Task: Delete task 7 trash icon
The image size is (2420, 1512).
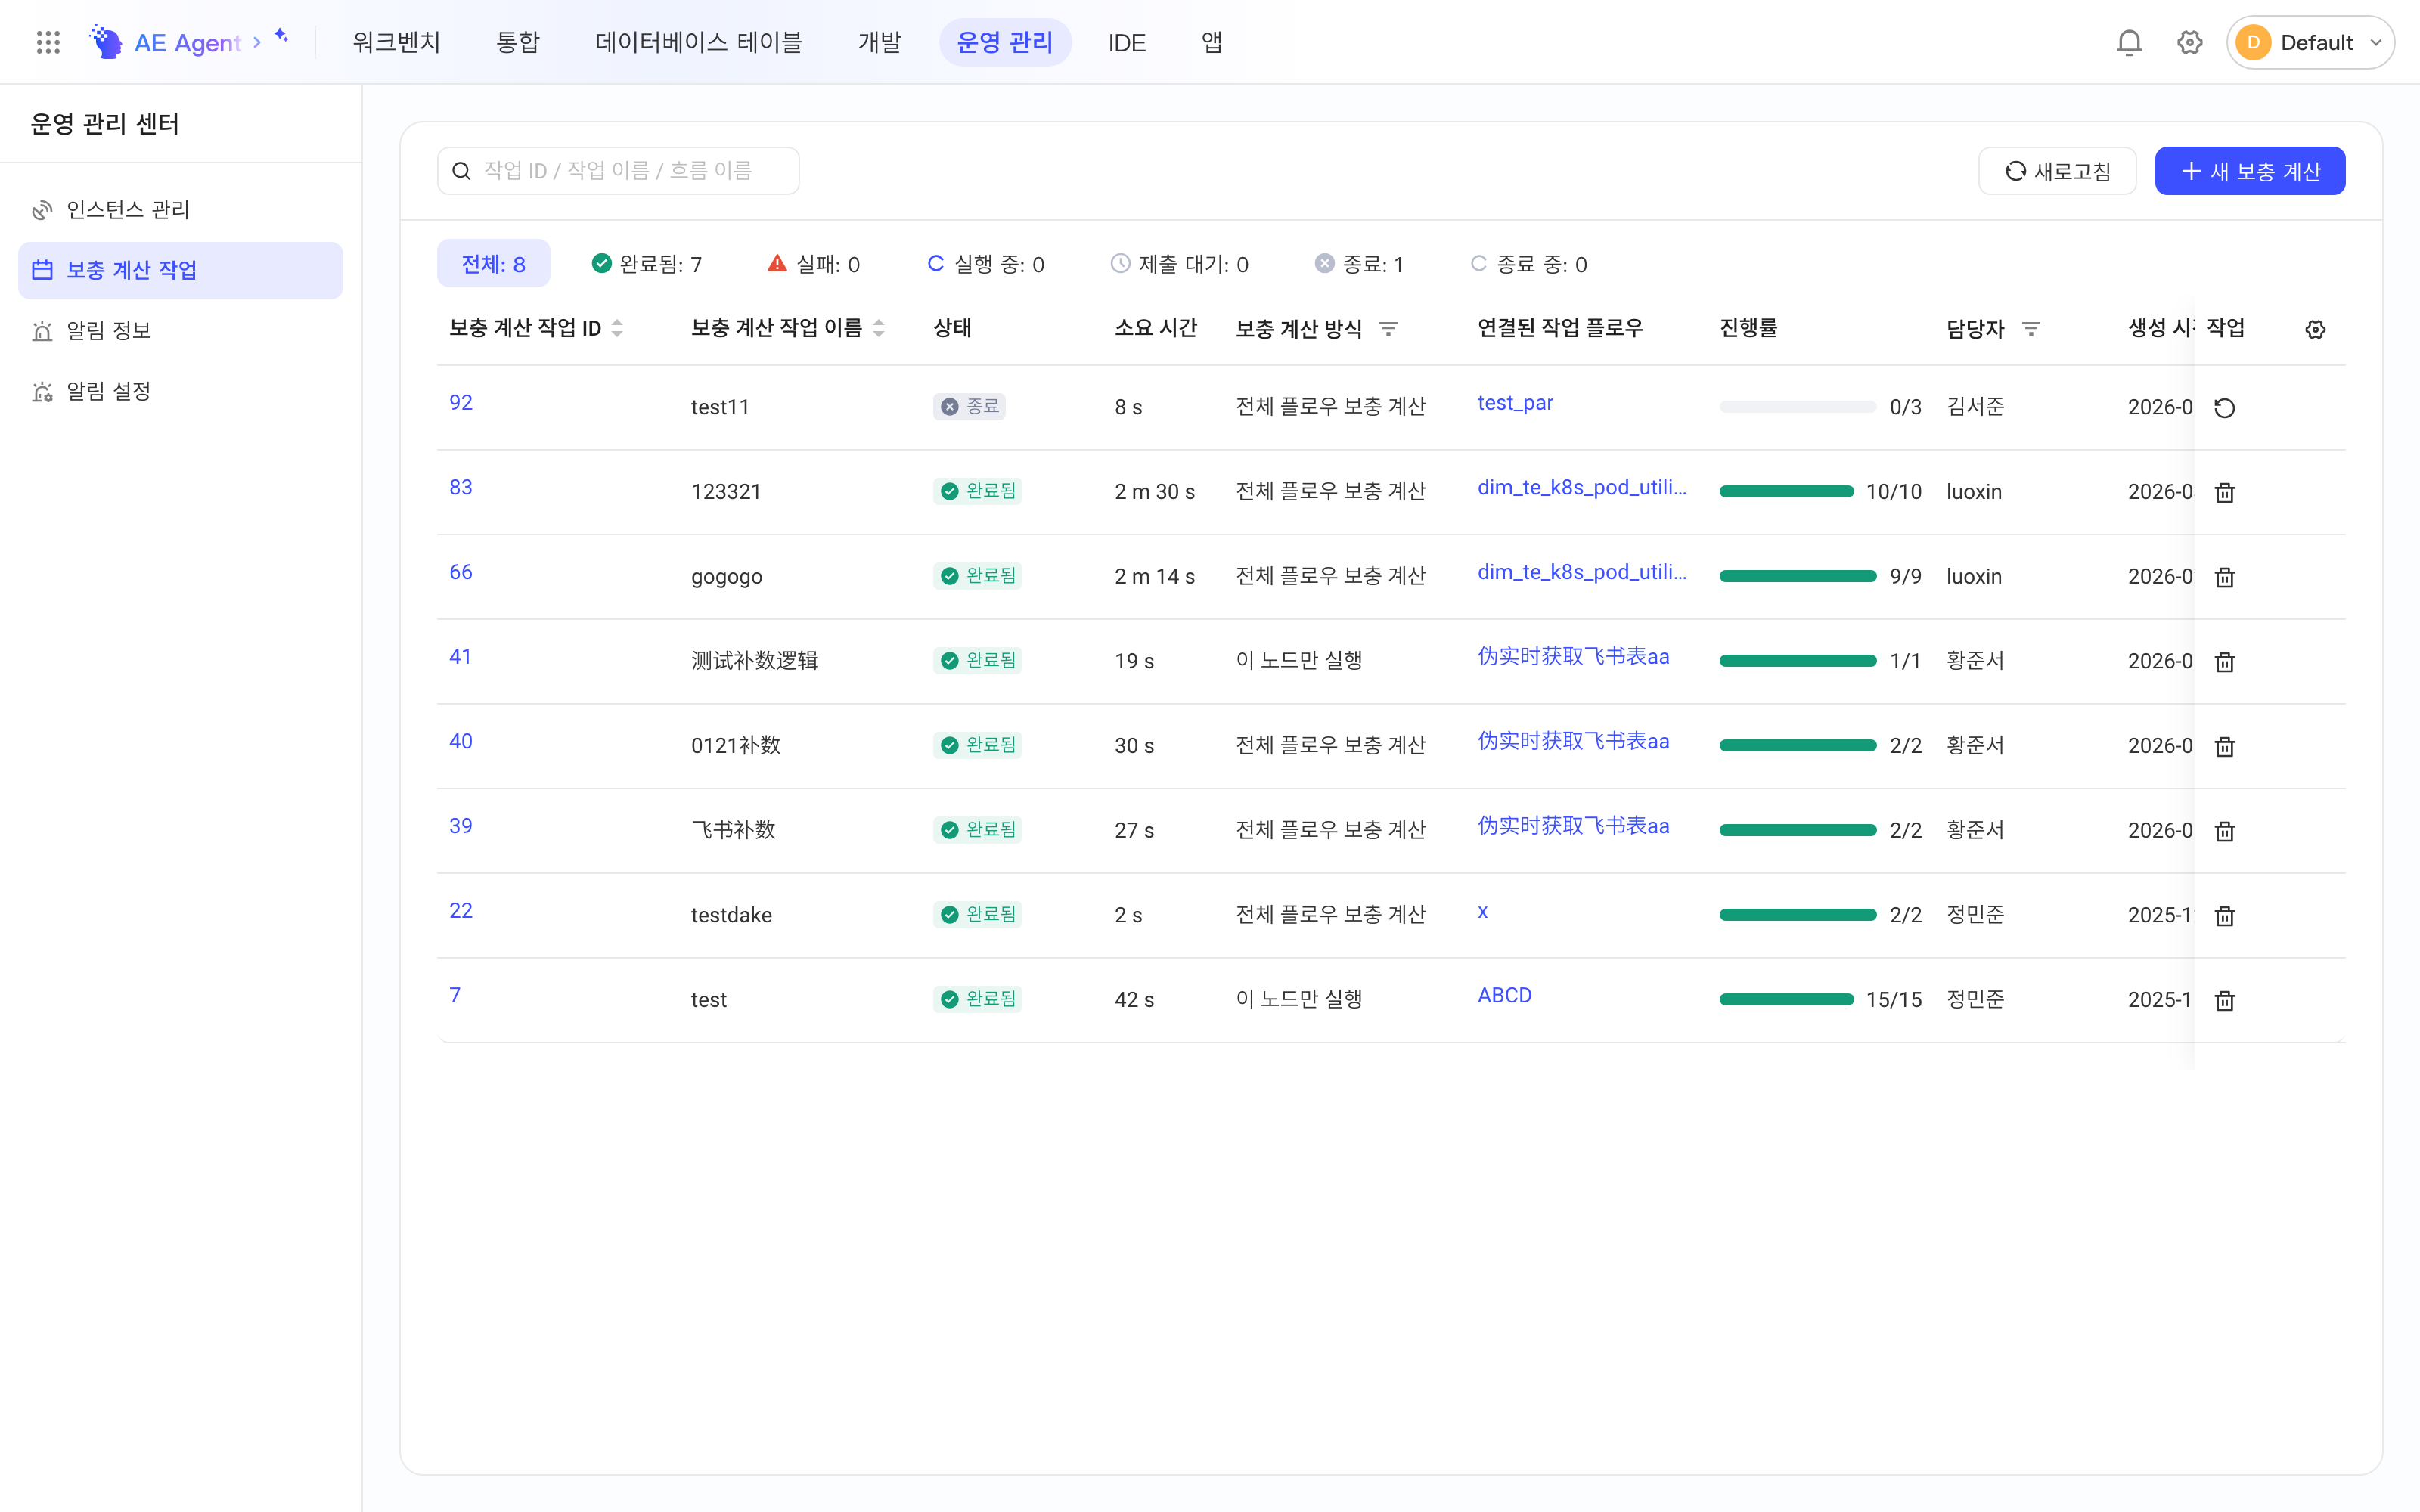Action: point(2224,1000)
